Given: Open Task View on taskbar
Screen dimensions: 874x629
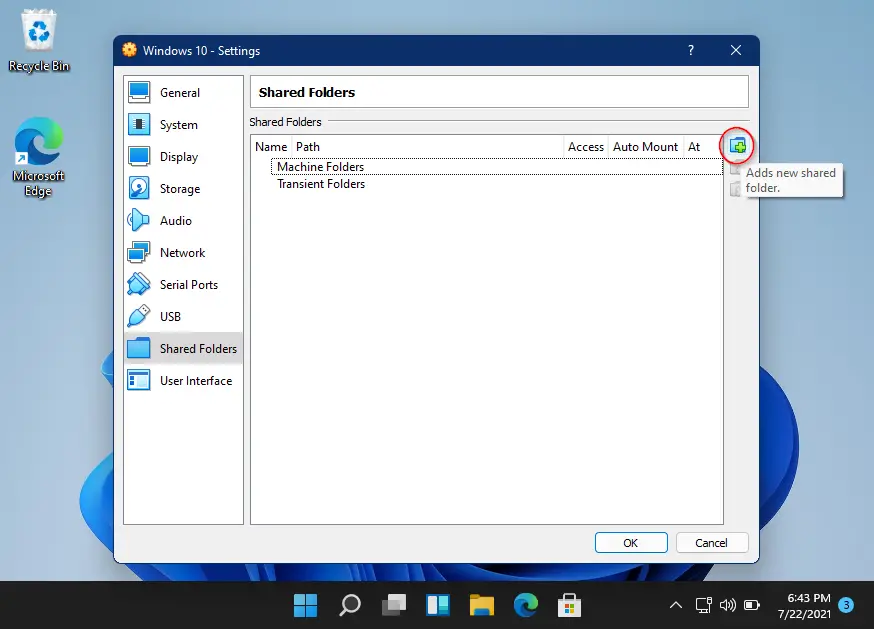Looking at the screenshot, I should (x=394, y=606).
